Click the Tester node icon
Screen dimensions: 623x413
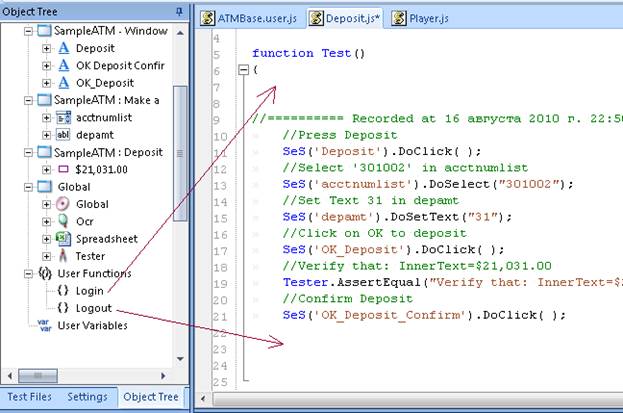pos(63,256)
